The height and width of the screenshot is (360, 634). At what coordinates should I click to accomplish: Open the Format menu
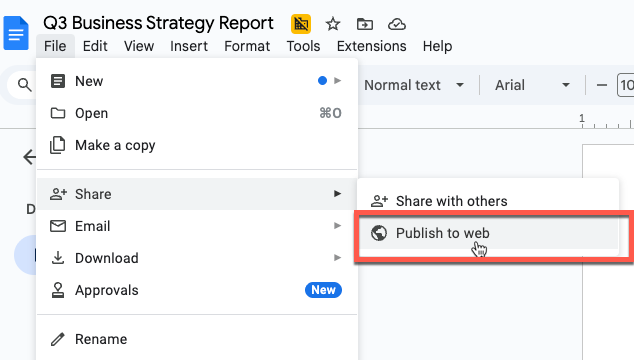[x=247, y=46]
